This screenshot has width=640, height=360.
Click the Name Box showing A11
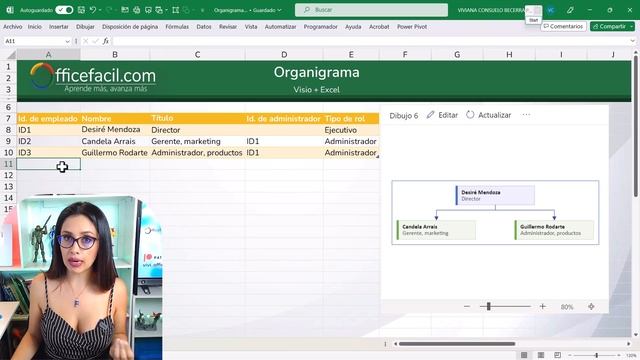tap(33, 41)
